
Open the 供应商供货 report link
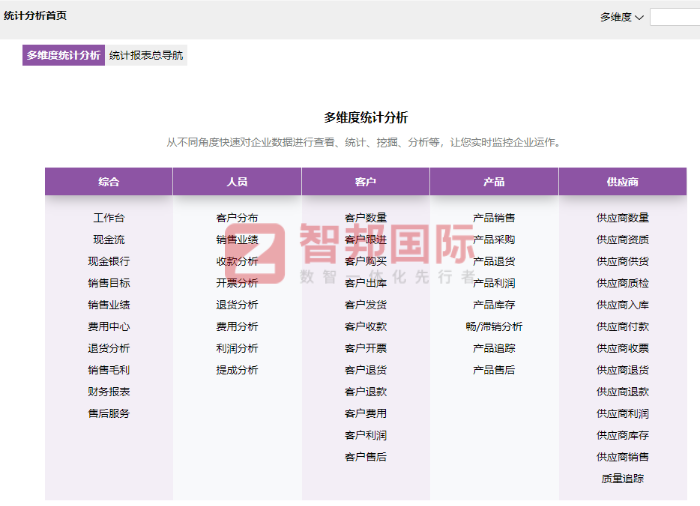pyautogui.click(x=622, y=261)
